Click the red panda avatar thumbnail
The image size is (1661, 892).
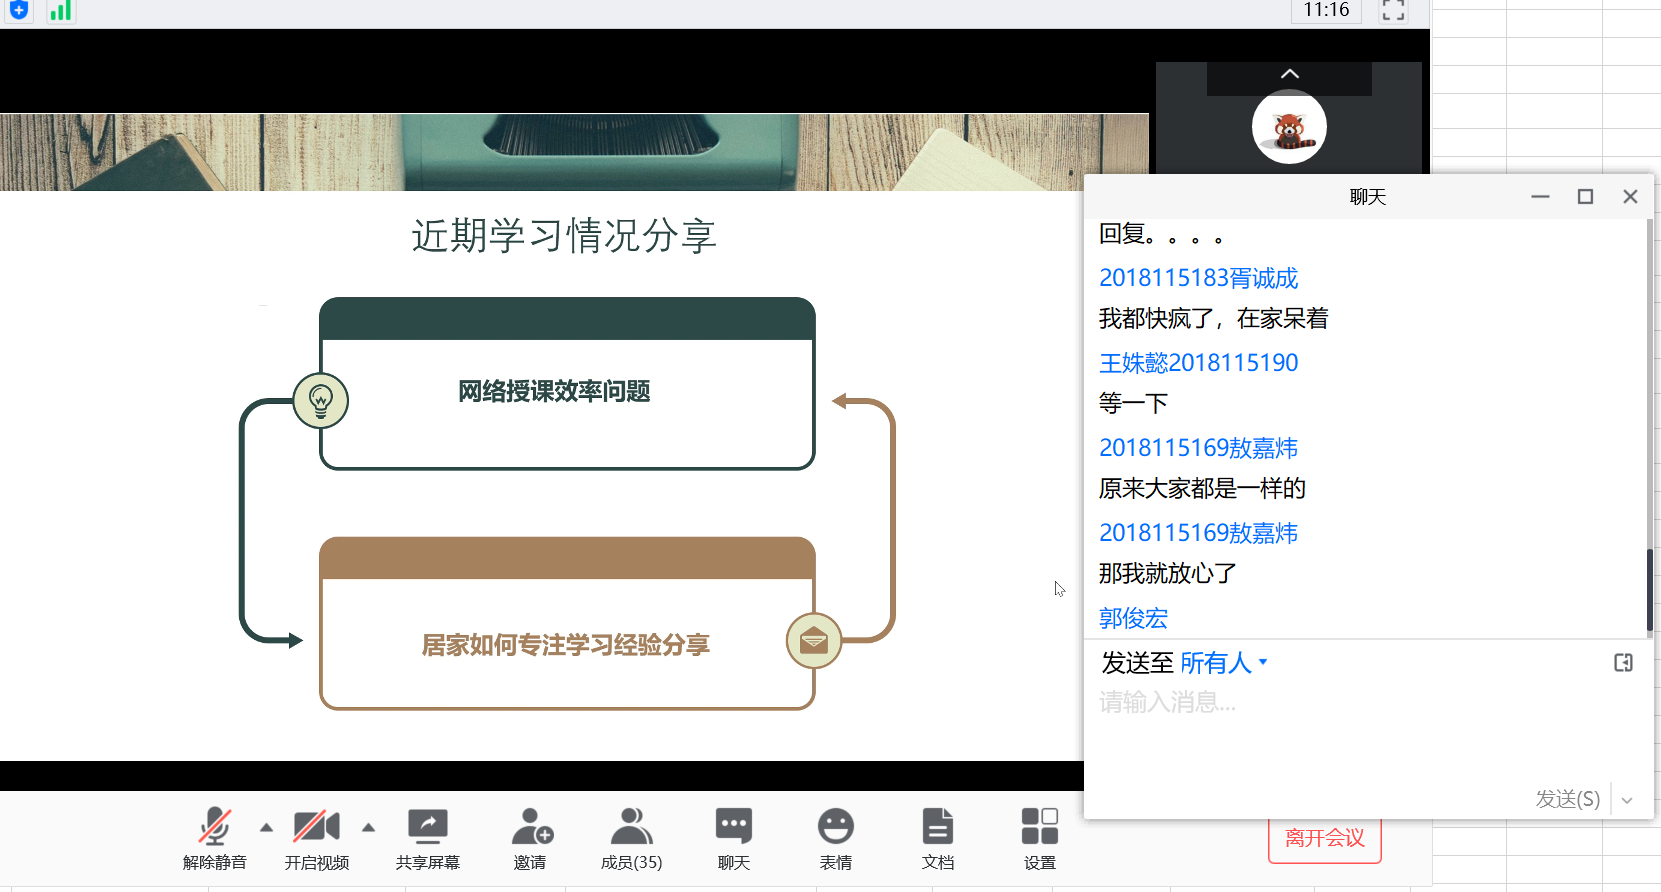[x=1289, y=128]
